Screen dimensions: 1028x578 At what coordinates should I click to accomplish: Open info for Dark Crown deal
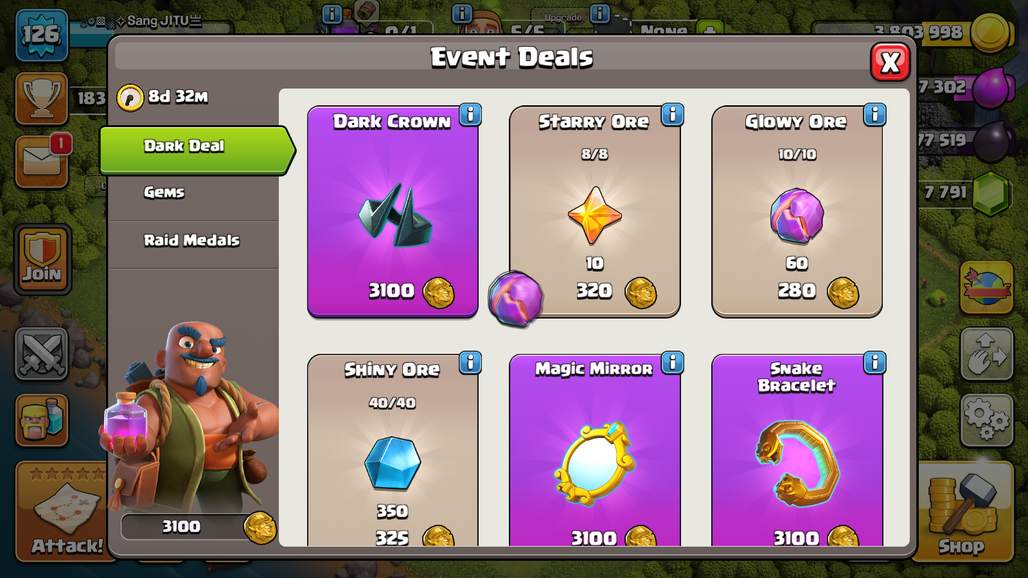(470, 115)
